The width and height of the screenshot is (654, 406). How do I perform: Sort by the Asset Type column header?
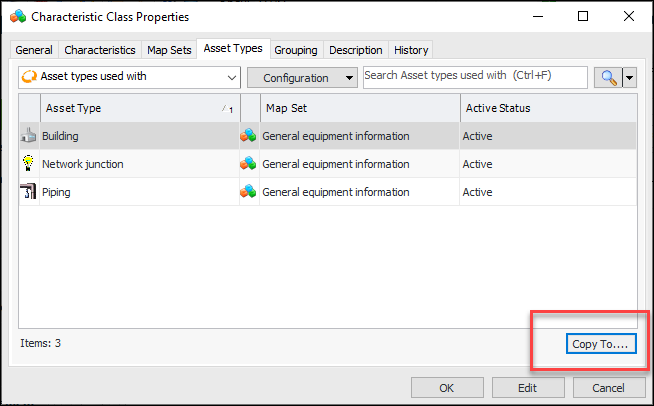[130, 108]
